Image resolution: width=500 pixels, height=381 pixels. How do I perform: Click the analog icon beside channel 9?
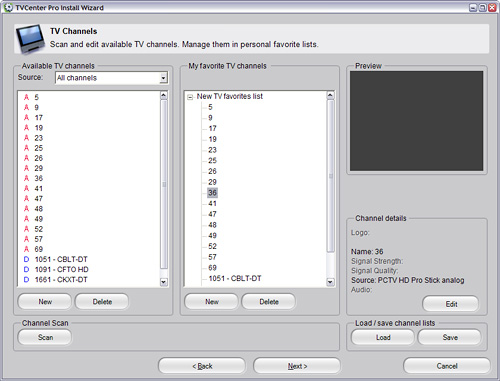(x=26, y=107)
